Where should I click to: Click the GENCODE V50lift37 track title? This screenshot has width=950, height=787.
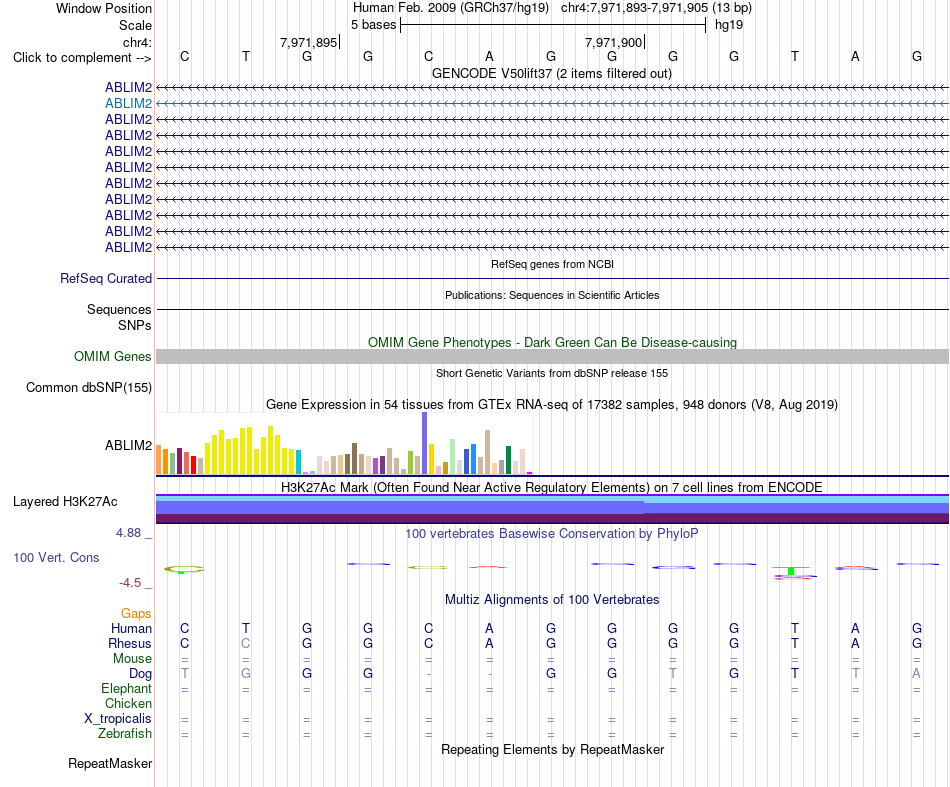point(551,74)
